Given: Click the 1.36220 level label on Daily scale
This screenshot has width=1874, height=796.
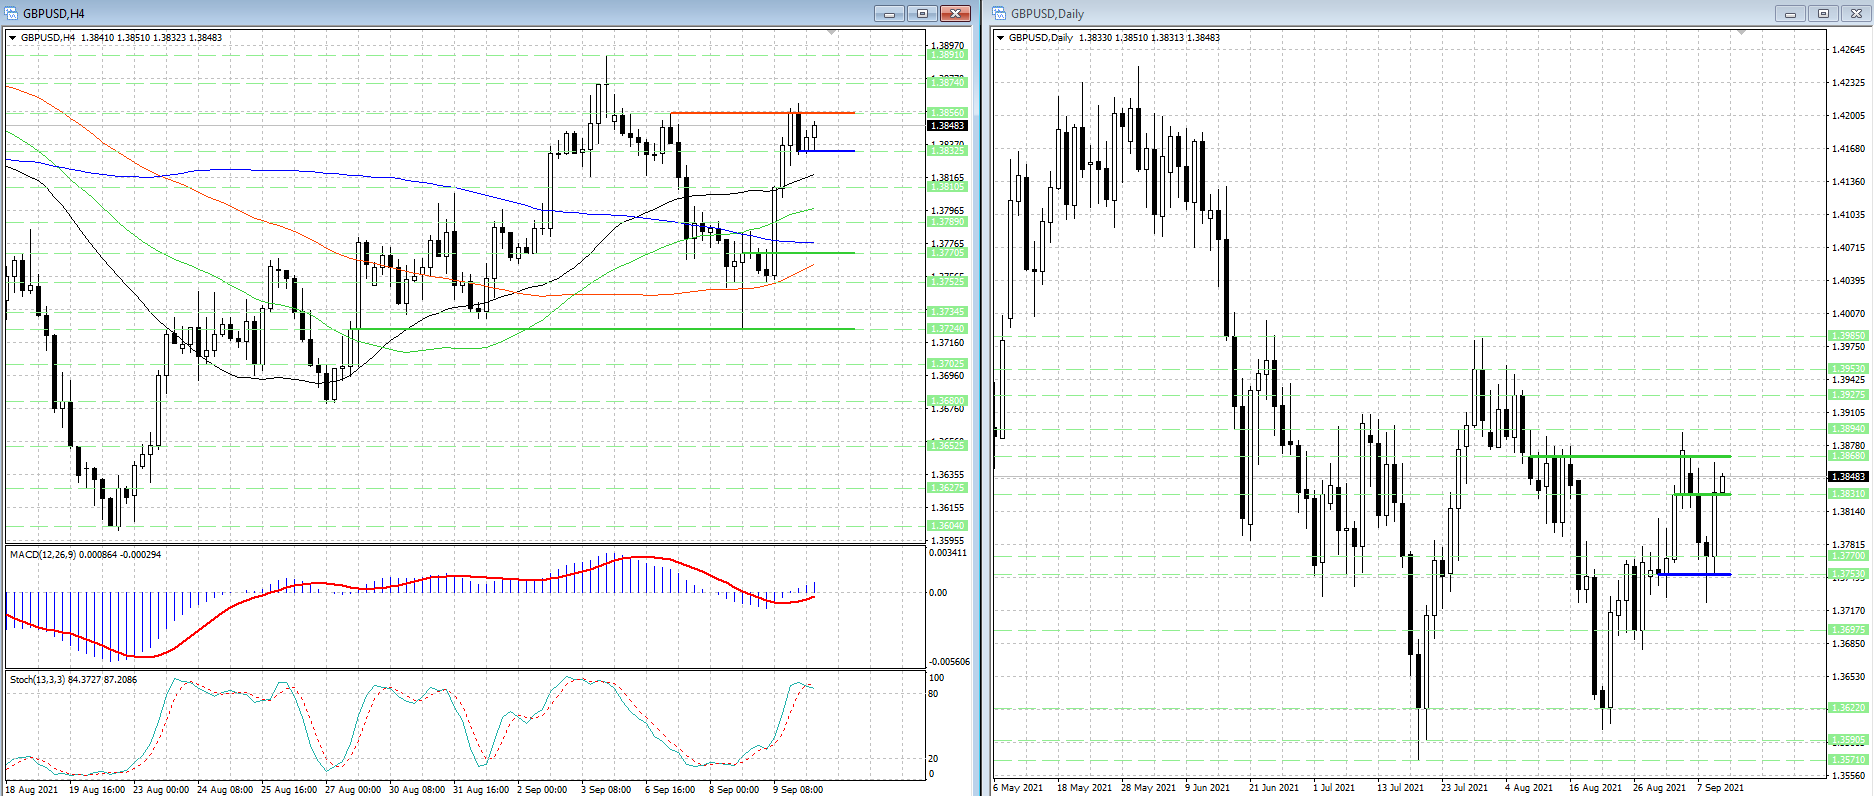Looking at the screenshot, I should [x=1847, y=708].
